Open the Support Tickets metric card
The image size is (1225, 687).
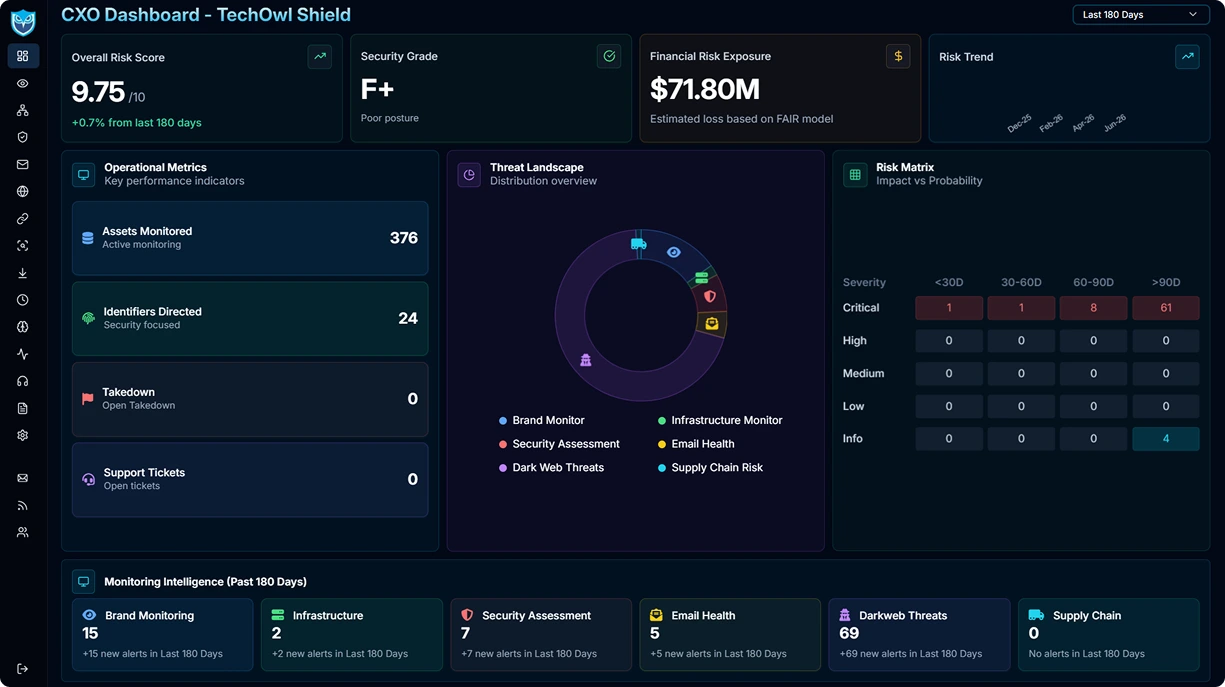click(x=250, y=480)
